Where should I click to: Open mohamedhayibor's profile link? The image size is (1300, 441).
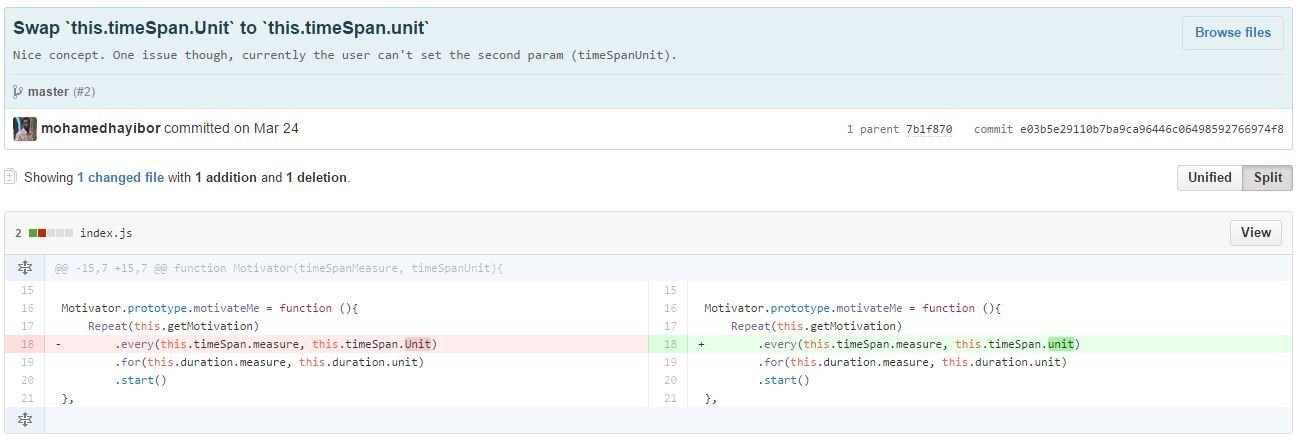pos(100,128)
